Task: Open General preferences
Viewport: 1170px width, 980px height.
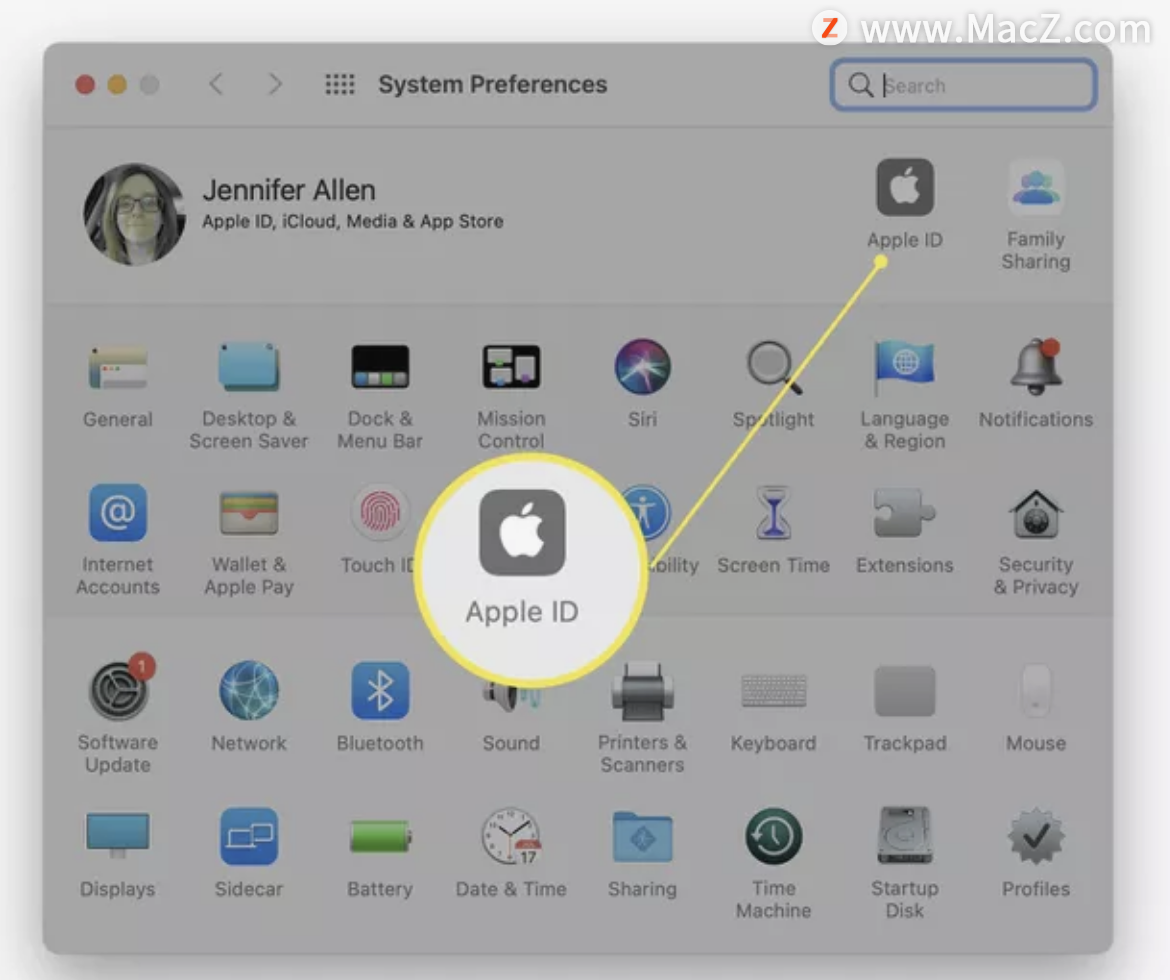Action: tap(118, 366)
